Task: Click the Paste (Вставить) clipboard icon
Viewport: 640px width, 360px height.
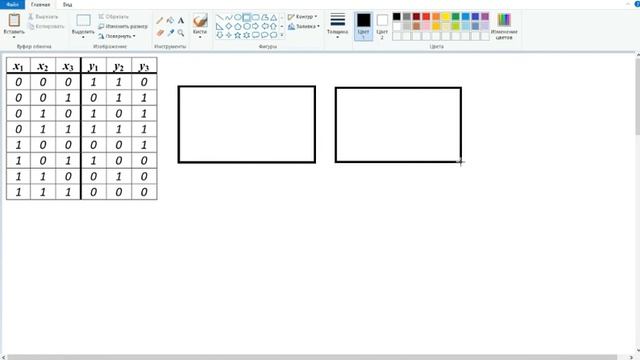Action: [14, 20]
